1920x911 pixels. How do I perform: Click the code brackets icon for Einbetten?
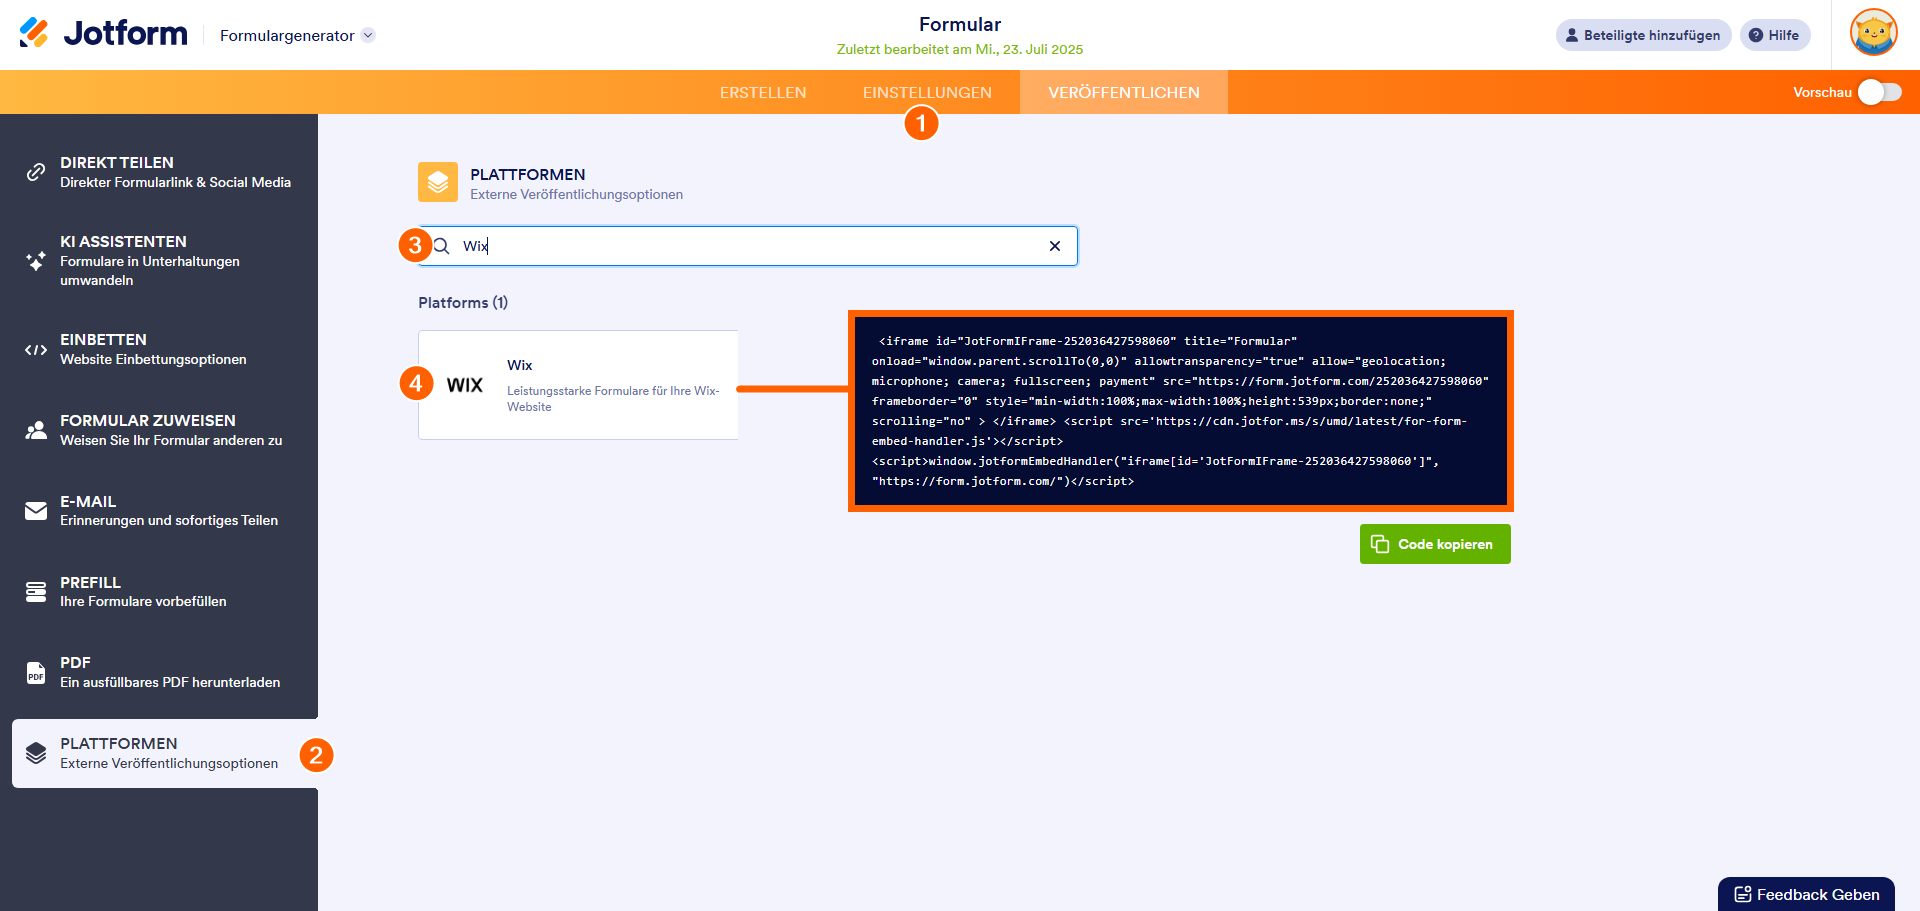[x=36, y=350]
